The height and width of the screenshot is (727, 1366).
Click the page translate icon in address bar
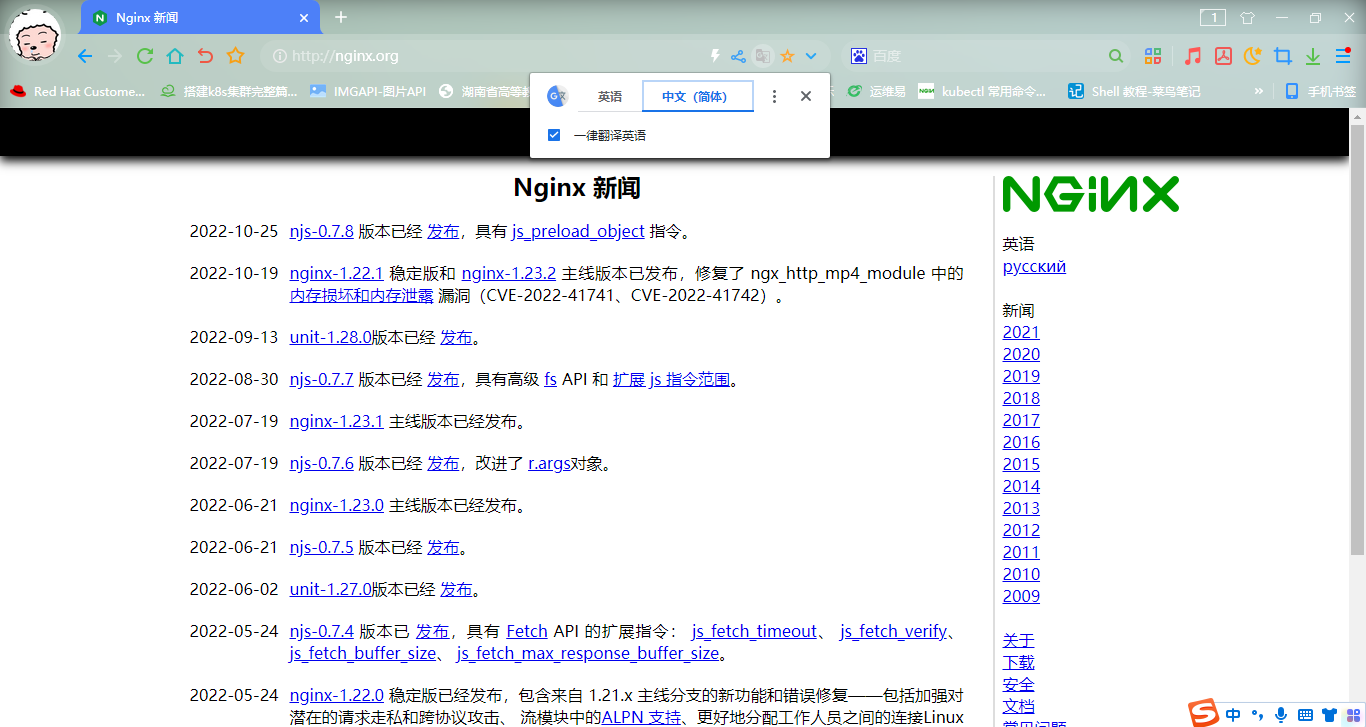[x=763, y=56]
